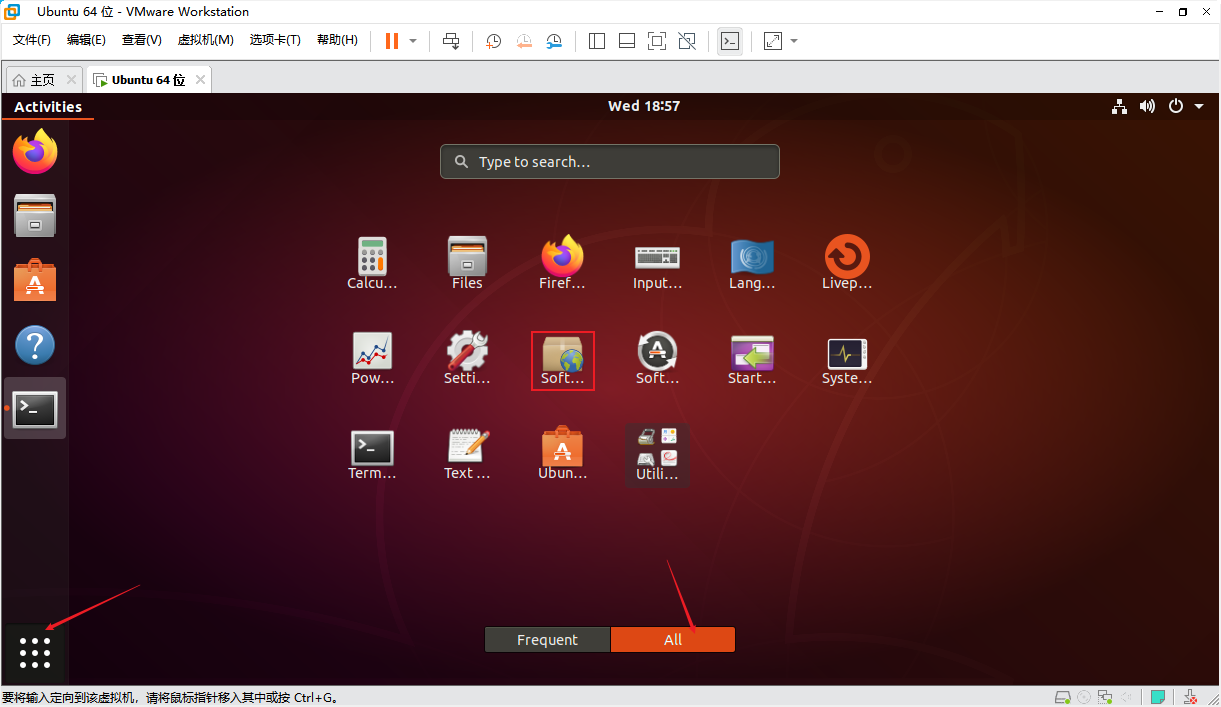Viewport: 1221px width, 707px height.
Task: Launch Files from the application grid
Action: point(467,264)
